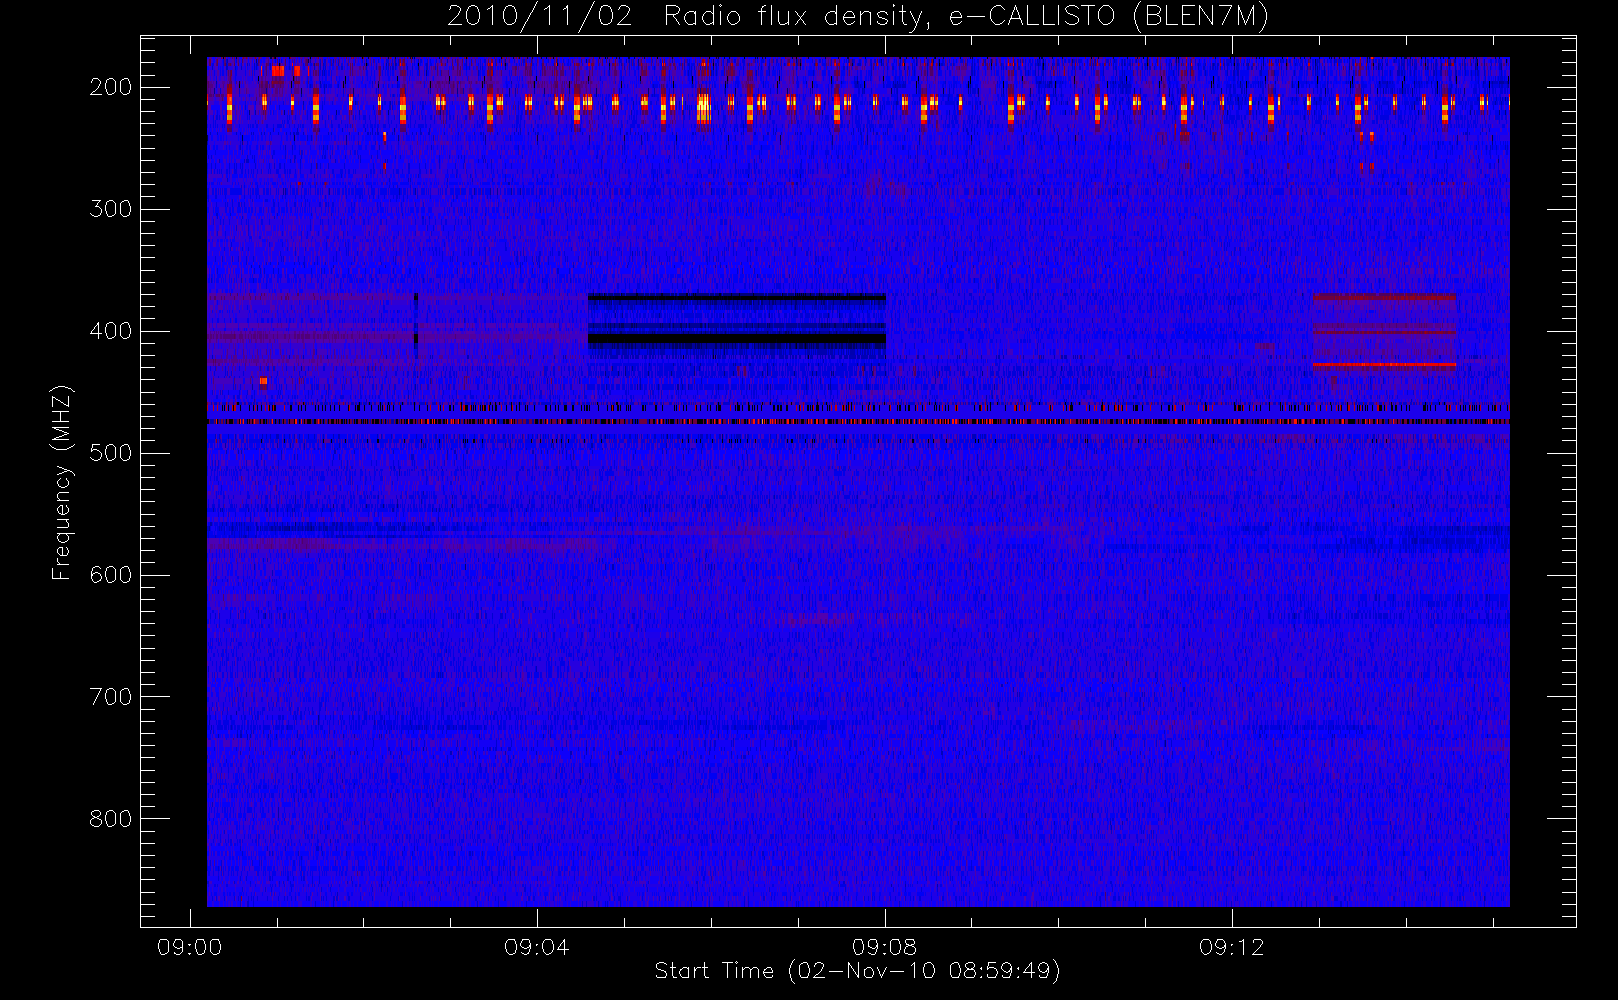
Task: Click the 400 frequency tick label
Action: 110,331
